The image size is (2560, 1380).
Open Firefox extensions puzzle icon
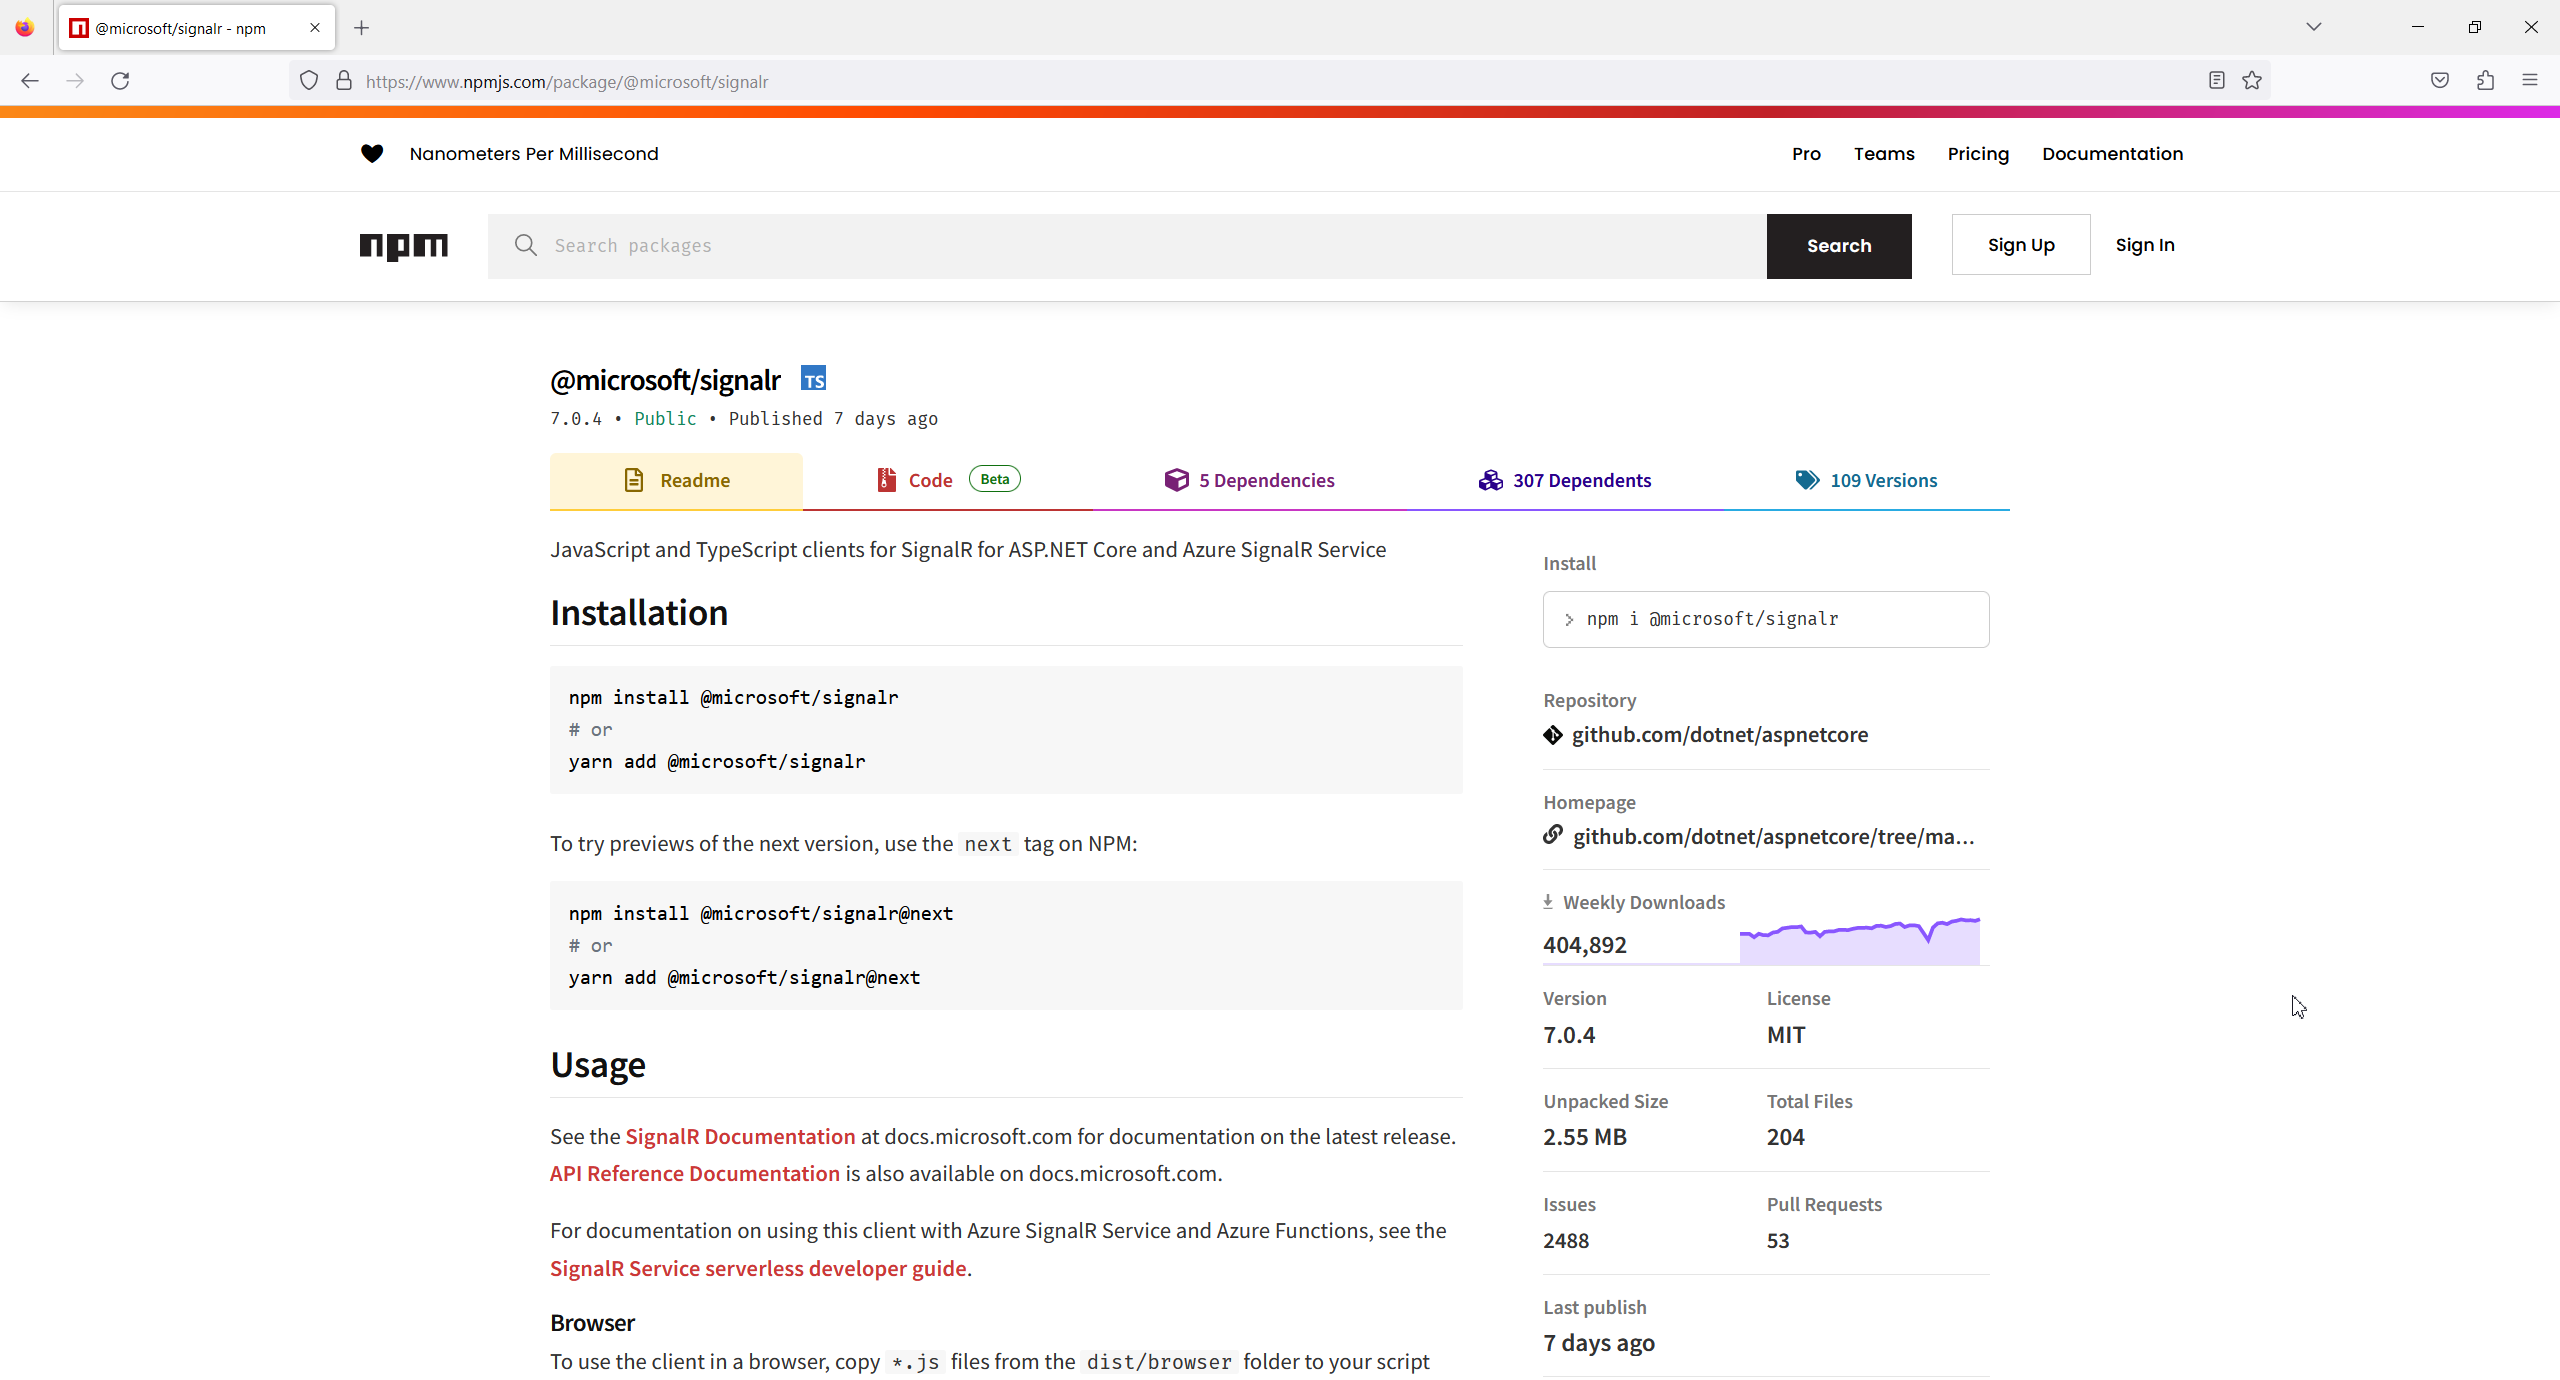[2485, 81]
